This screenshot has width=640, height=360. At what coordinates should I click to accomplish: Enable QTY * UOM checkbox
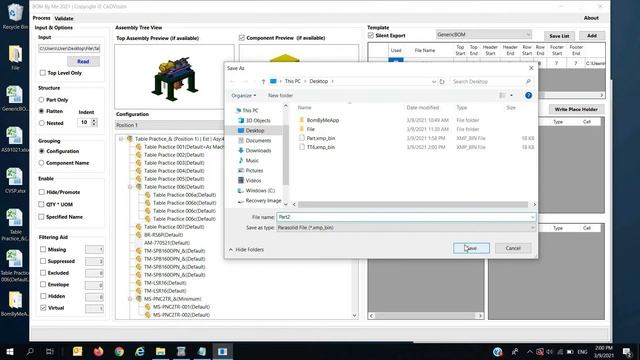[x=42, y=204]
